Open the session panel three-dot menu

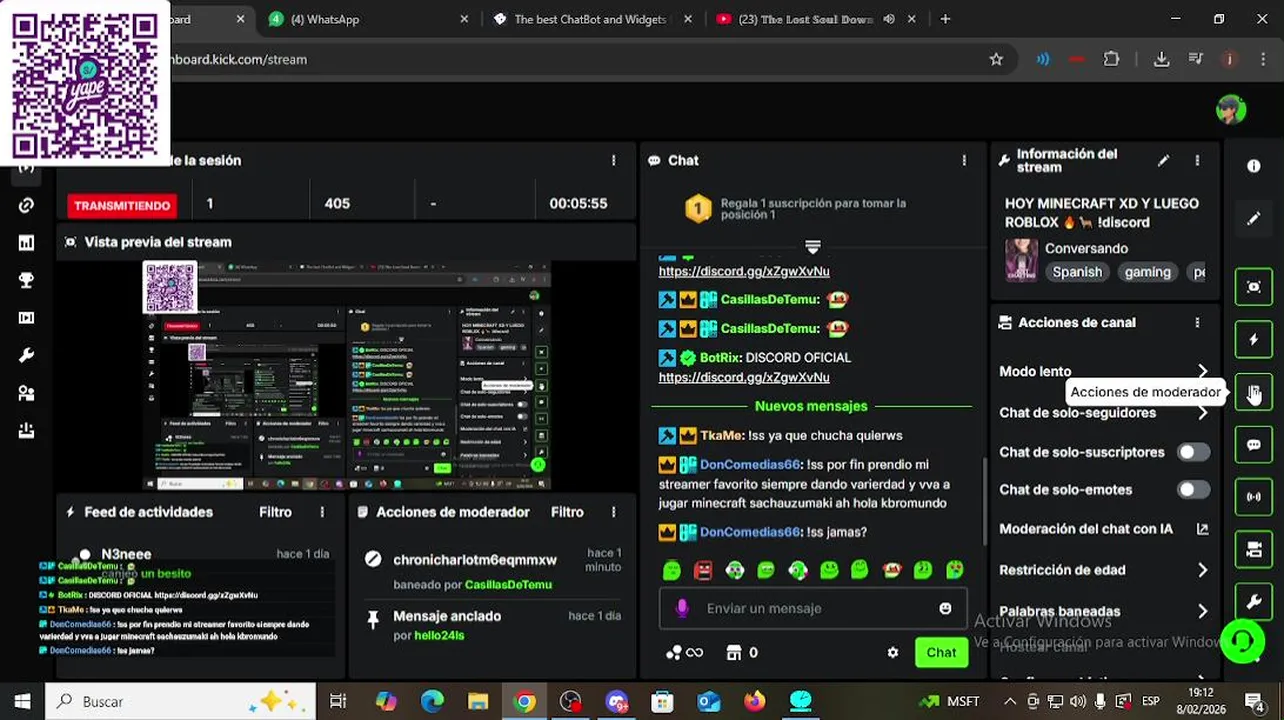tap(614, 160)
